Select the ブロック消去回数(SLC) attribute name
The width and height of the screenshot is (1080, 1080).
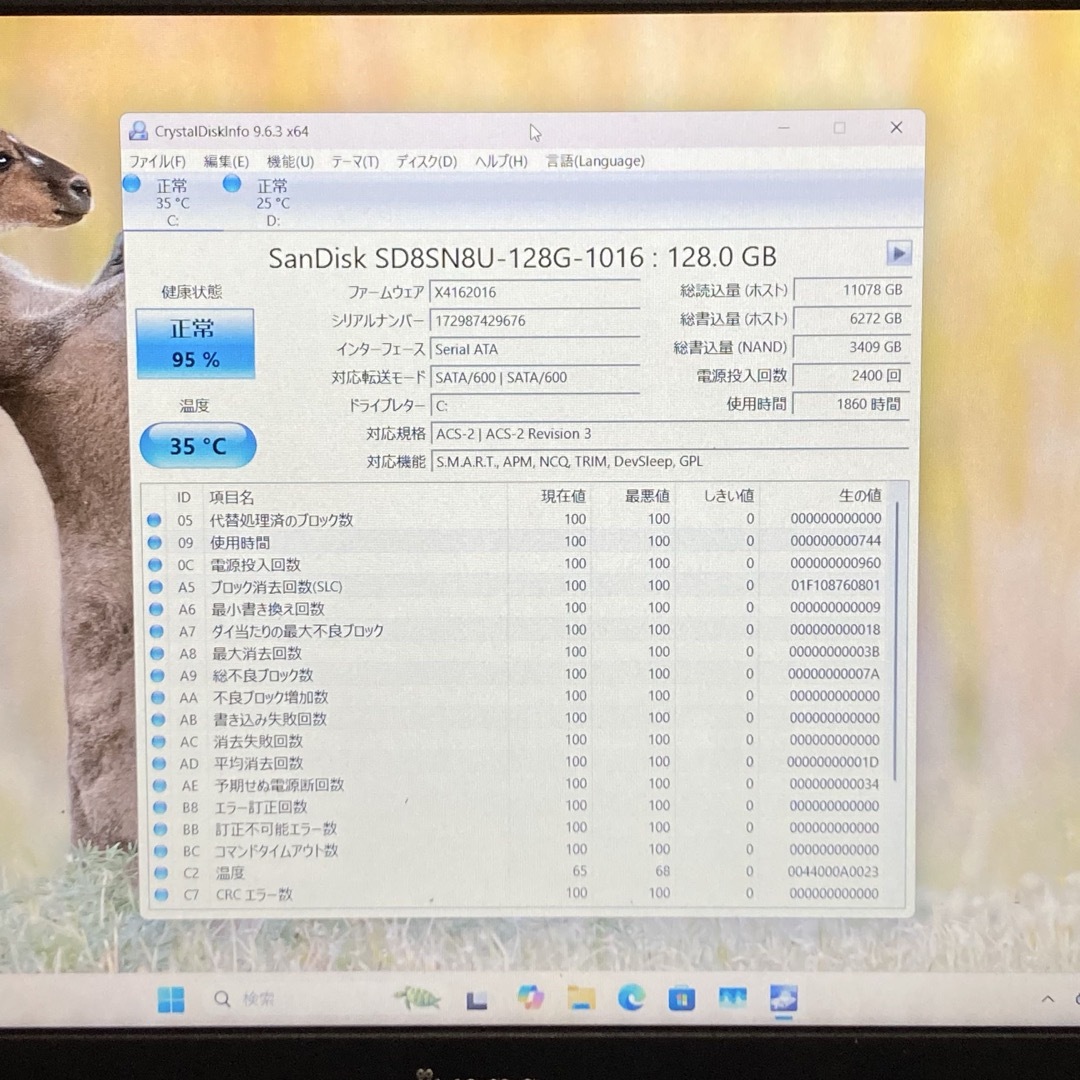click(x=276, y=587)
